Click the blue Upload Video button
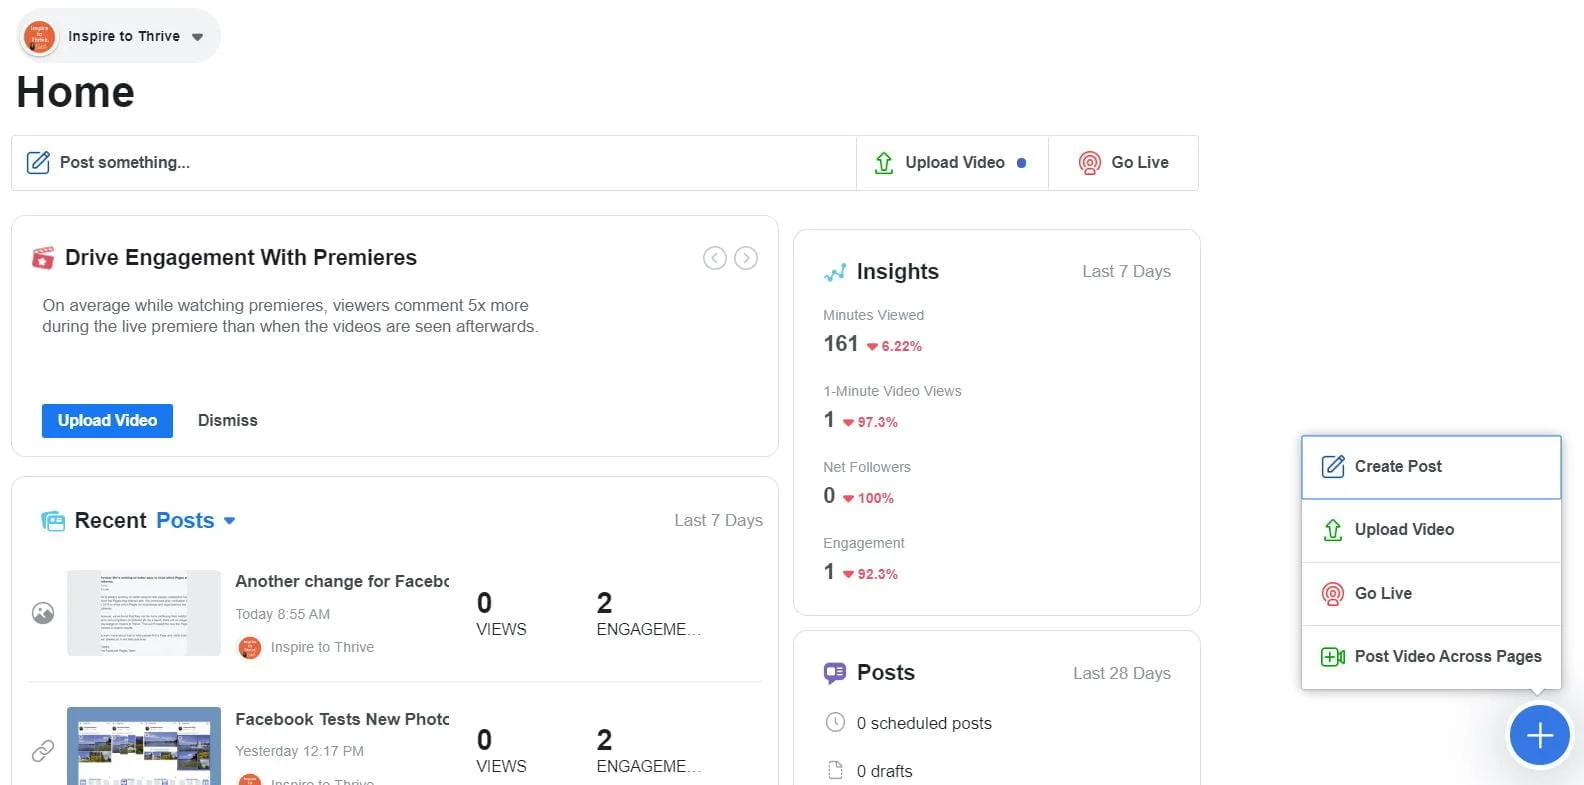 pyautogui.click(x=107, y=421)
